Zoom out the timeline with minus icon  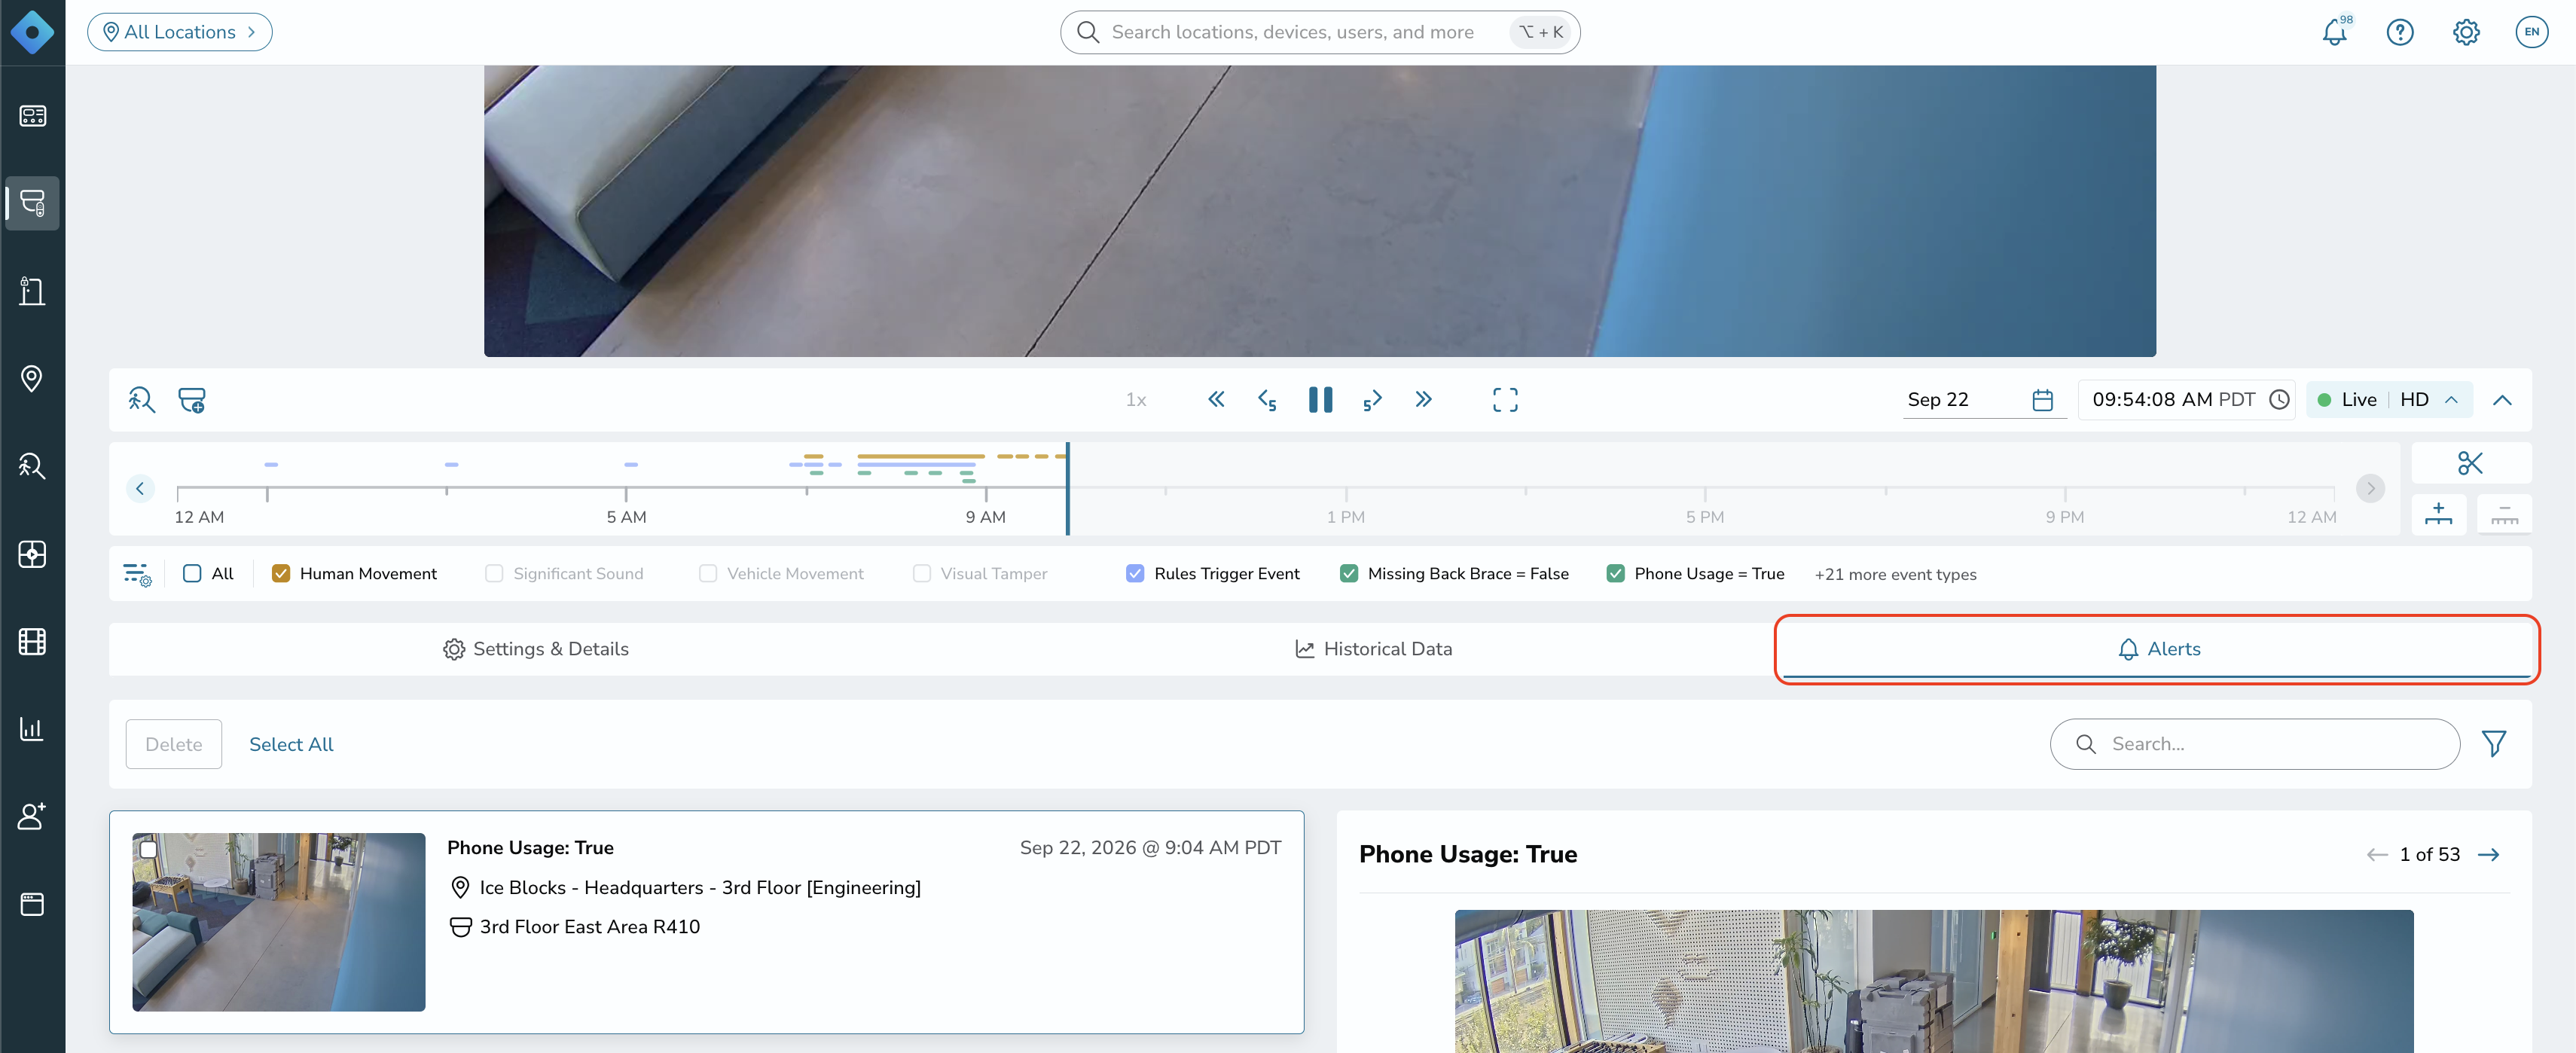pos(2503,514)
